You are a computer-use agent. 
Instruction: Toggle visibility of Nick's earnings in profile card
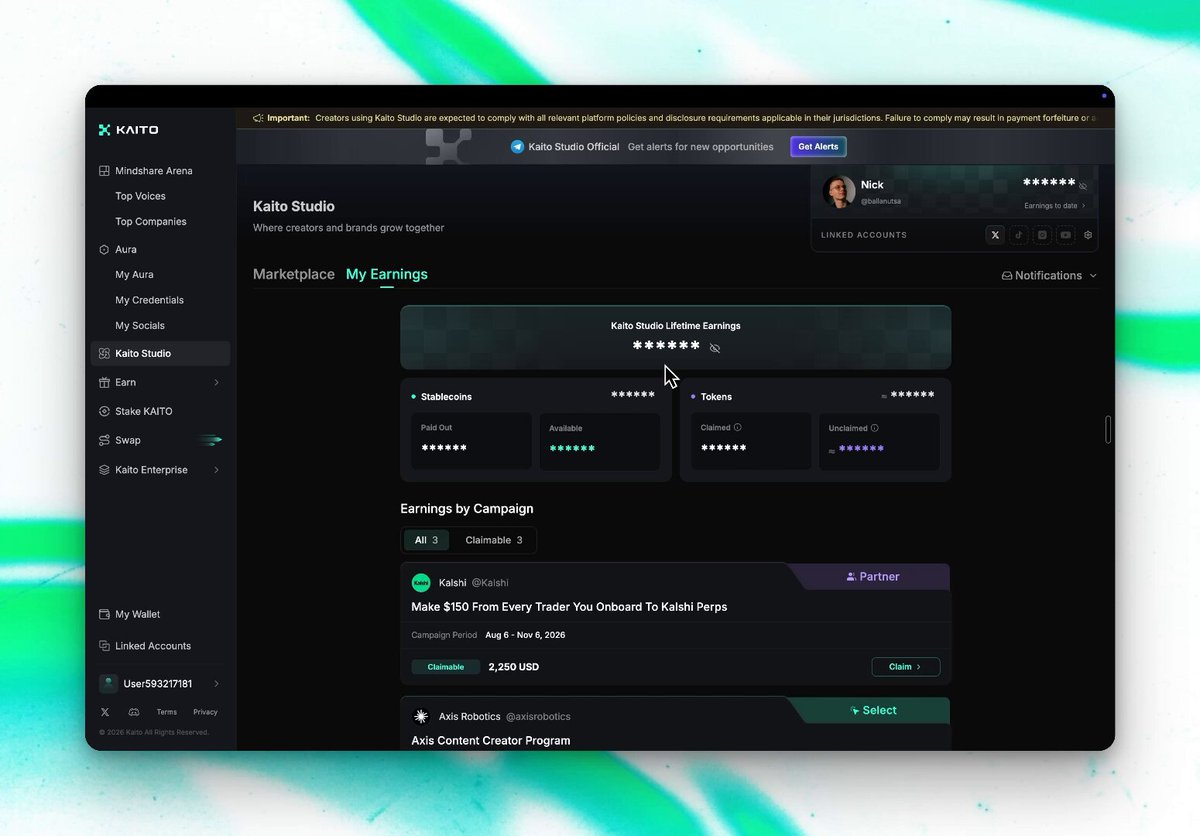(1083, 186)
